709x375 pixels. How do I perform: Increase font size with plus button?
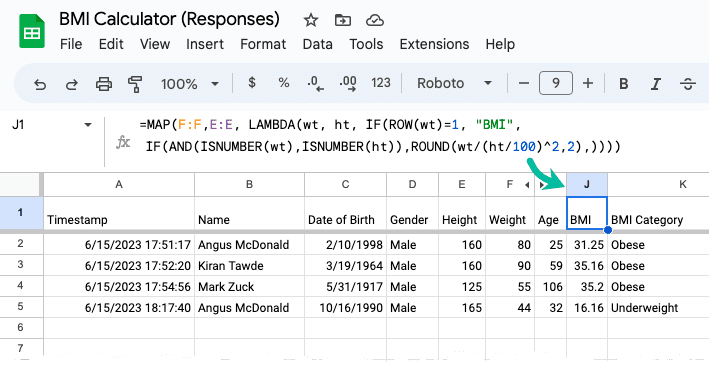coord(588,83)
